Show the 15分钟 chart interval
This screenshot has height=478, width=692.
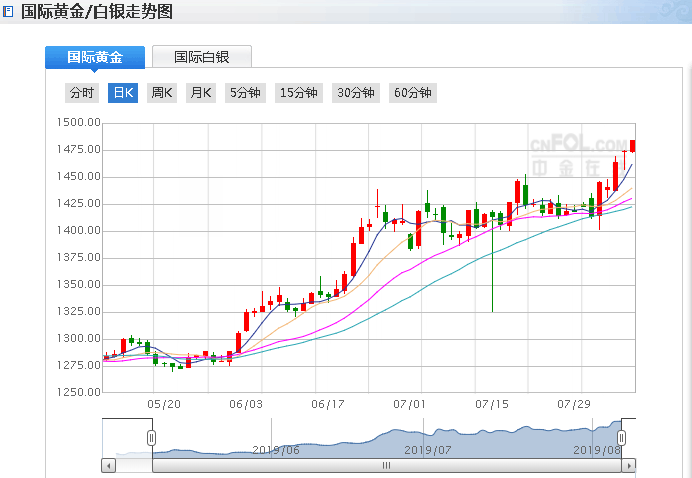(299, 93)
